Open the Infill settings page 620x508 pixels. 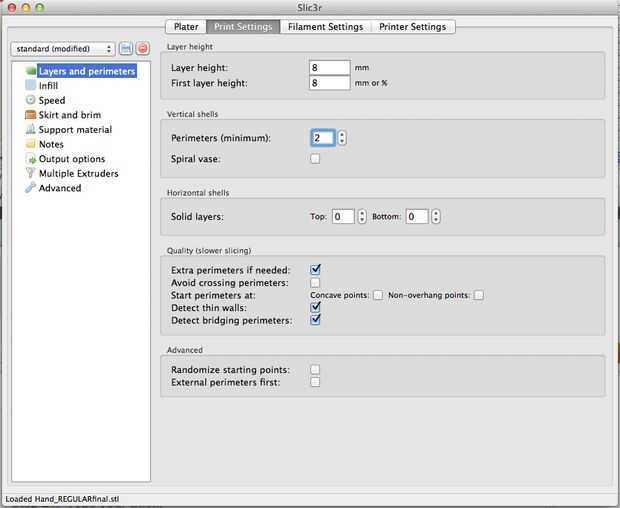tap(48, 86)
